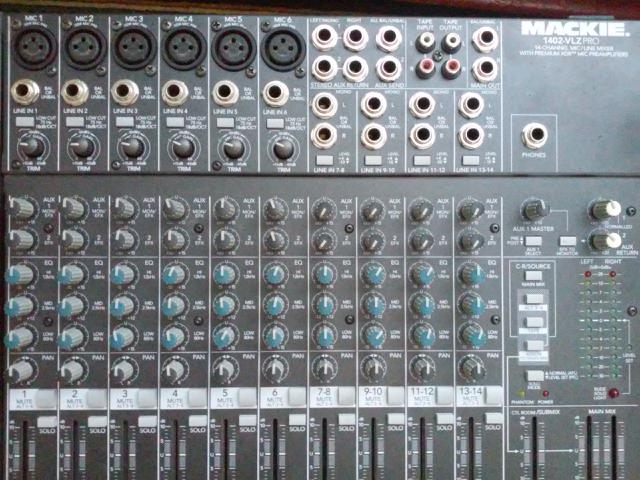Screen dimensions: 640x480
Task: Click the MAIN MIX fader
Action: coord(598,445)
